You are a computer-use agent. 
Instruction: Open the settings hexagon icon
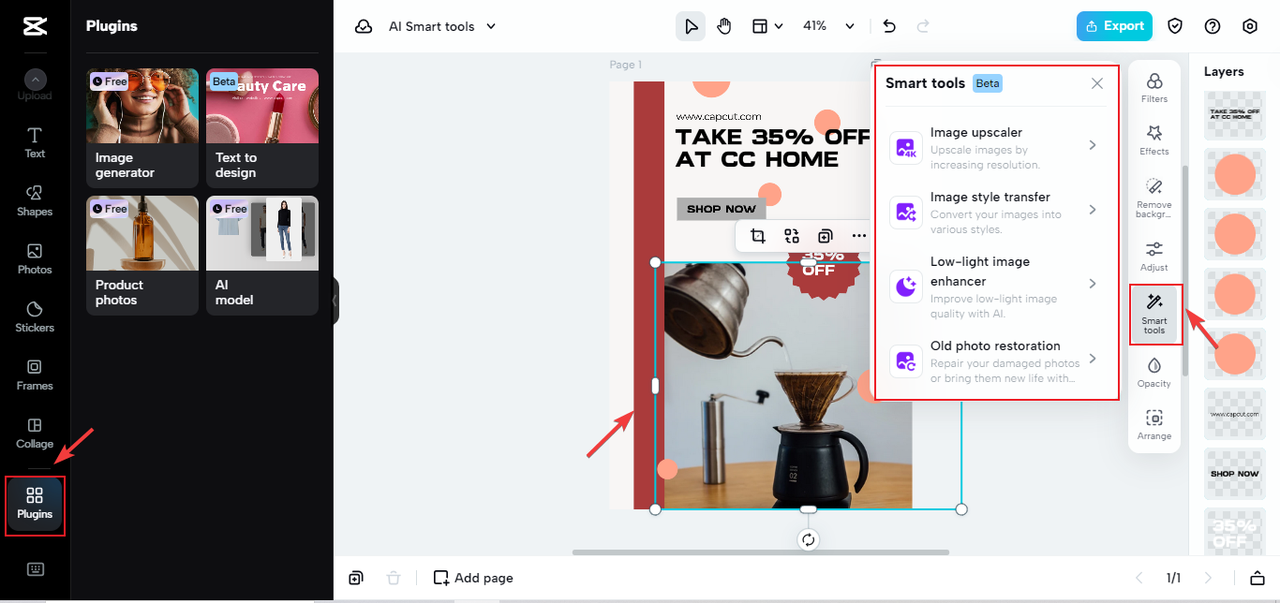coord(1250,26)
